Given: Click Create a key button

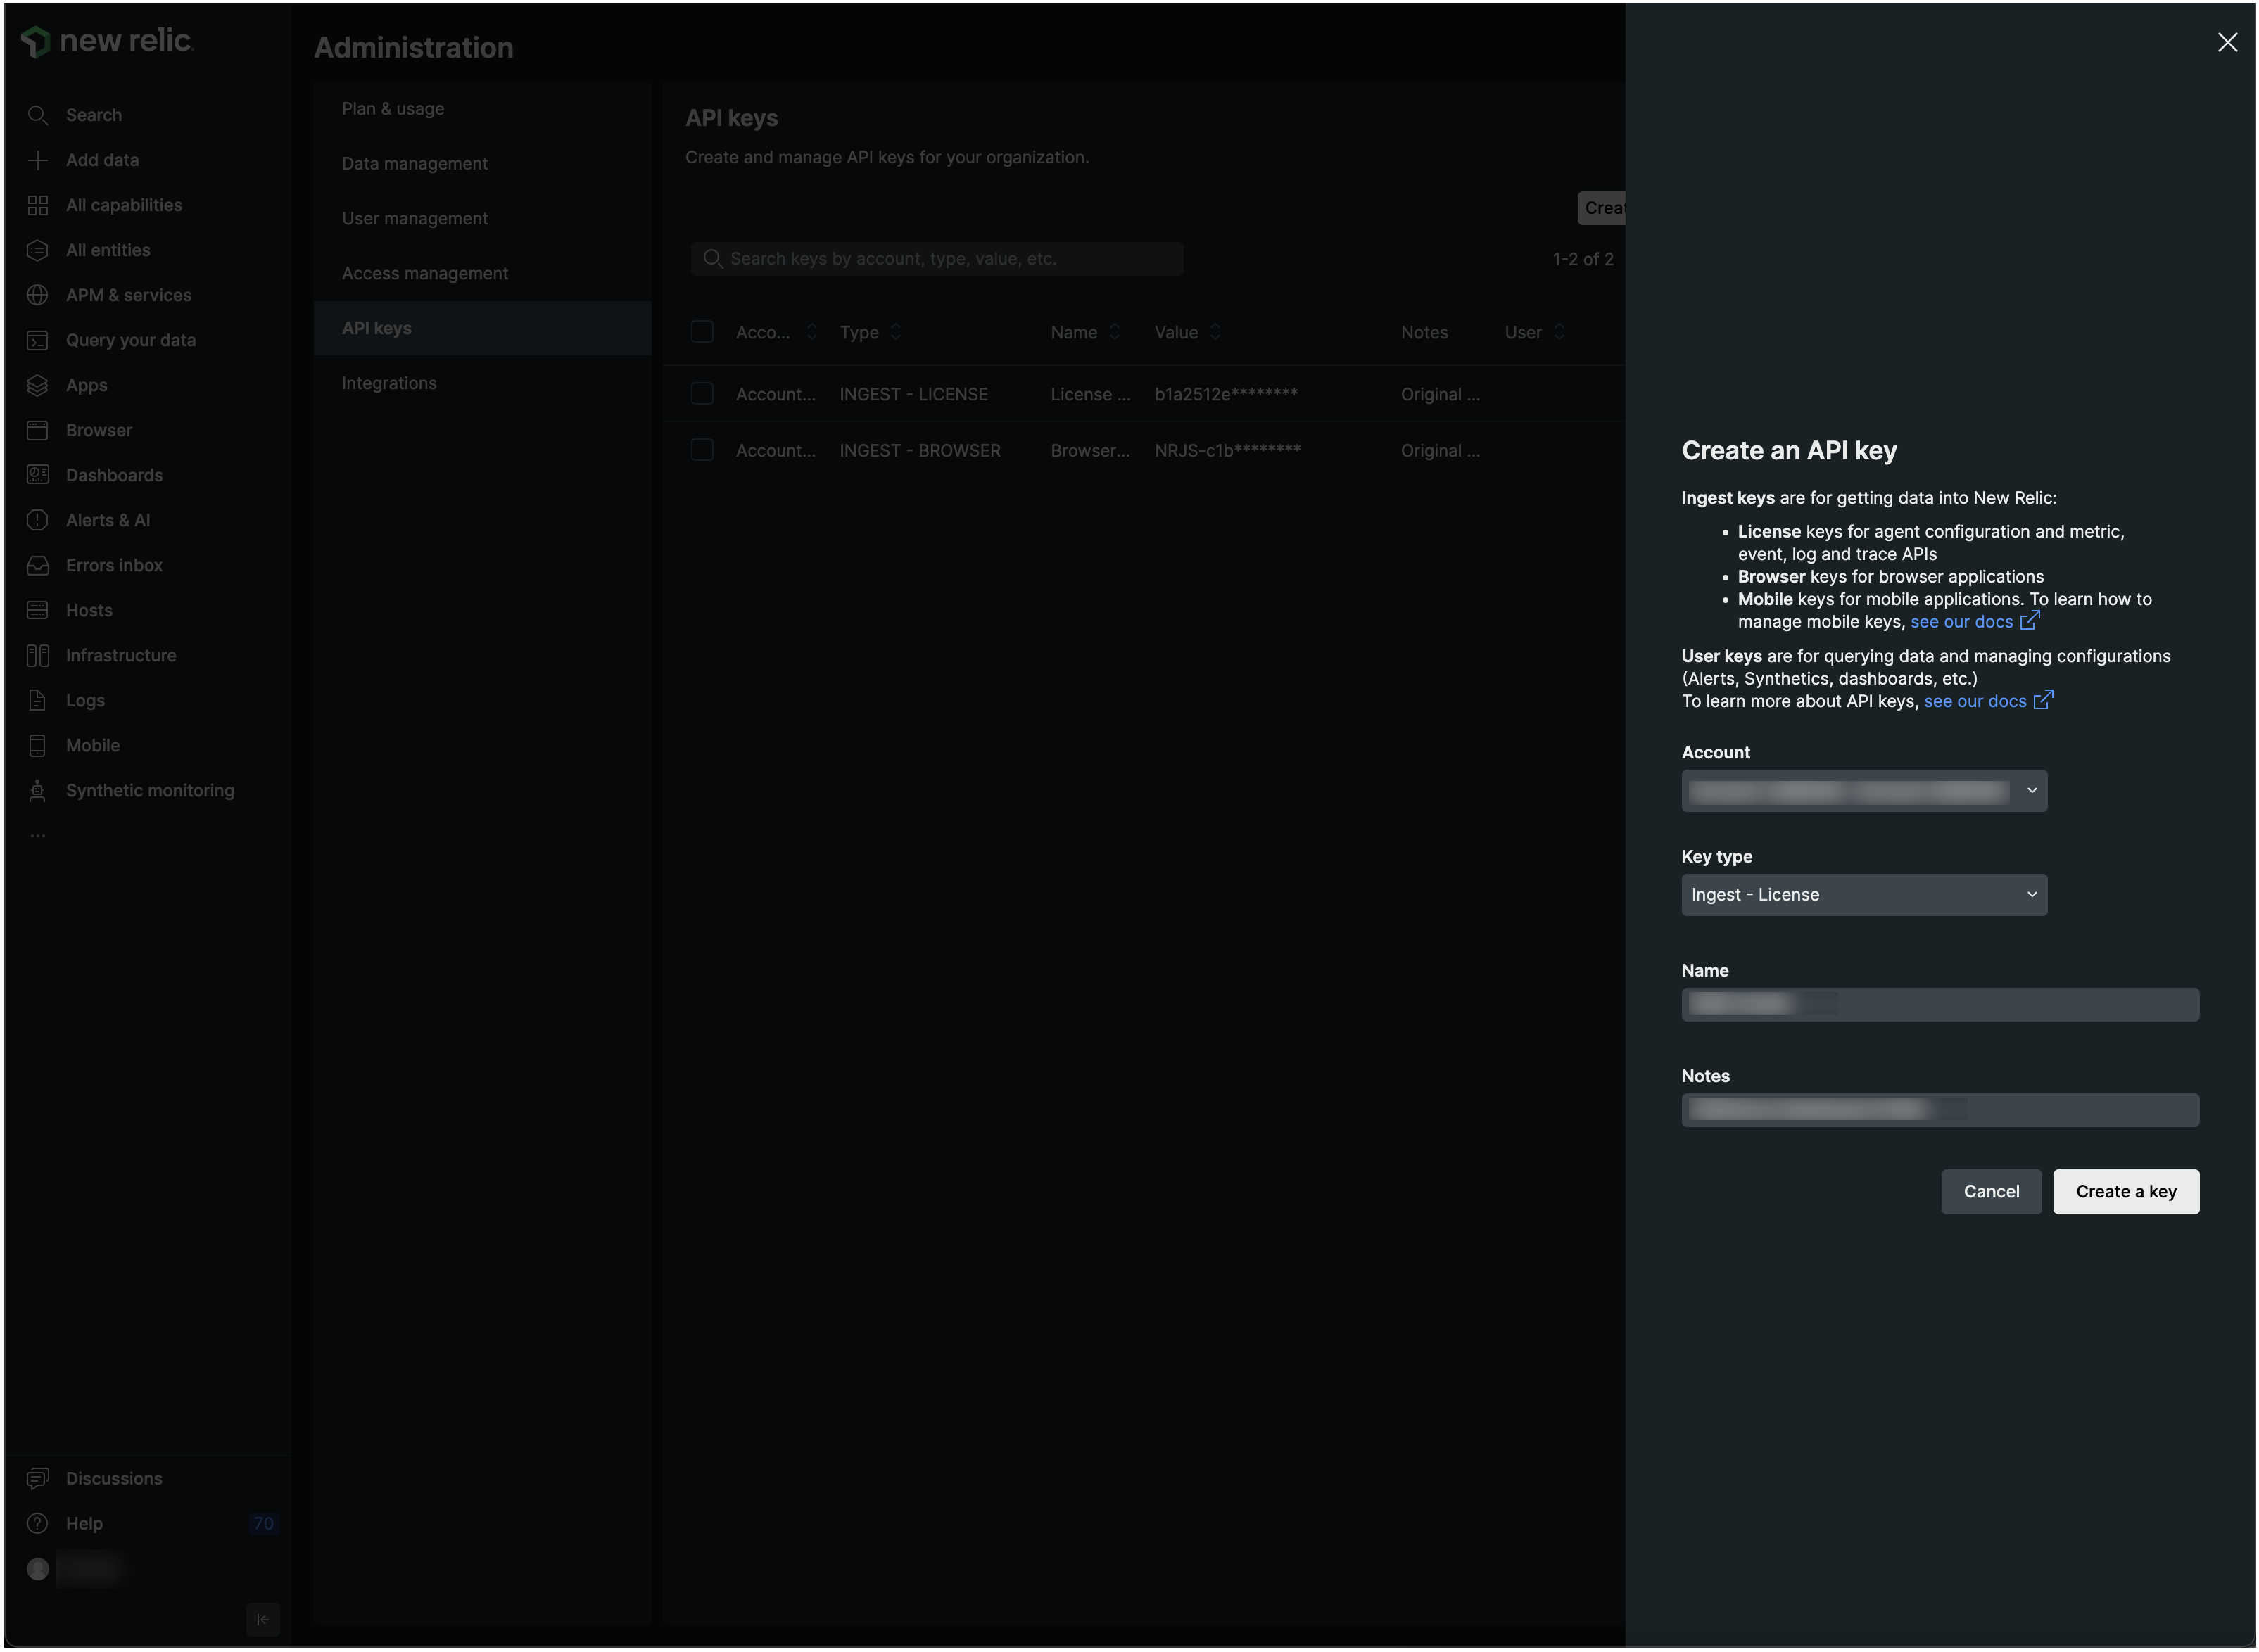Looking at the screenshot, I should 2126,1192.
